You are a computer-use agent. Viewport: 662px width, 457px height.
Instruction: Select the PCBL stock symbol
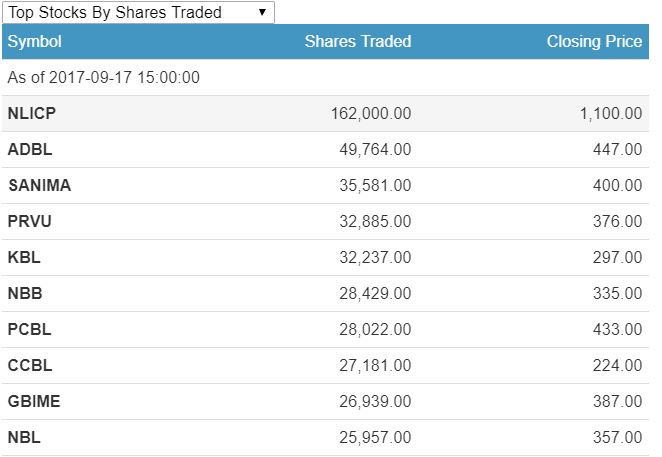click(x=29, y=330)
